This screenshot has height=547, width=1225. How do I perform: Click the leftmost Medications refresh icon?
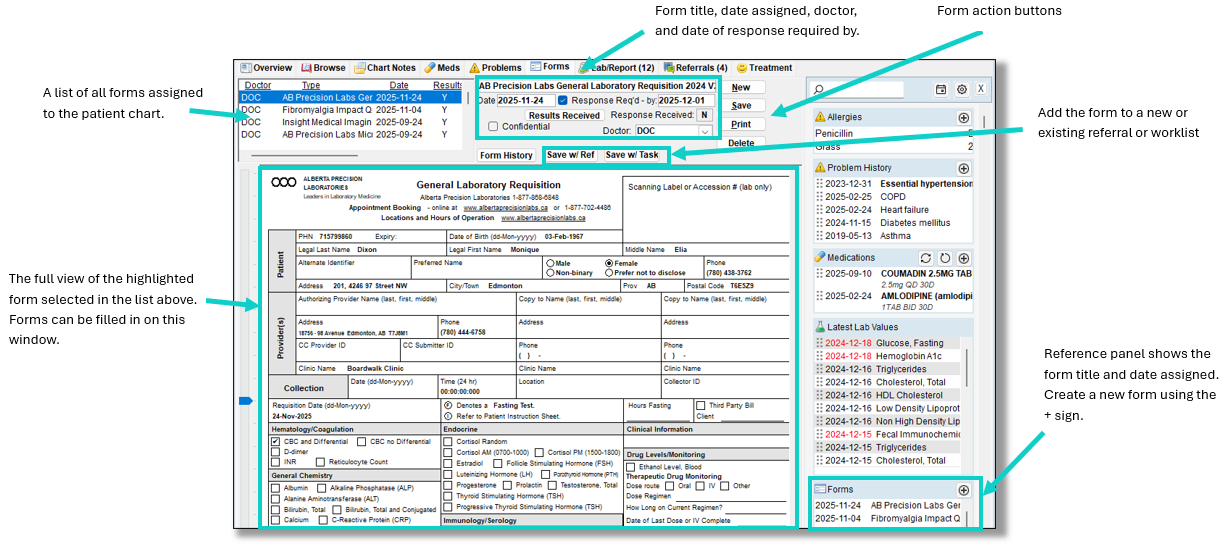tap(926, 258)
